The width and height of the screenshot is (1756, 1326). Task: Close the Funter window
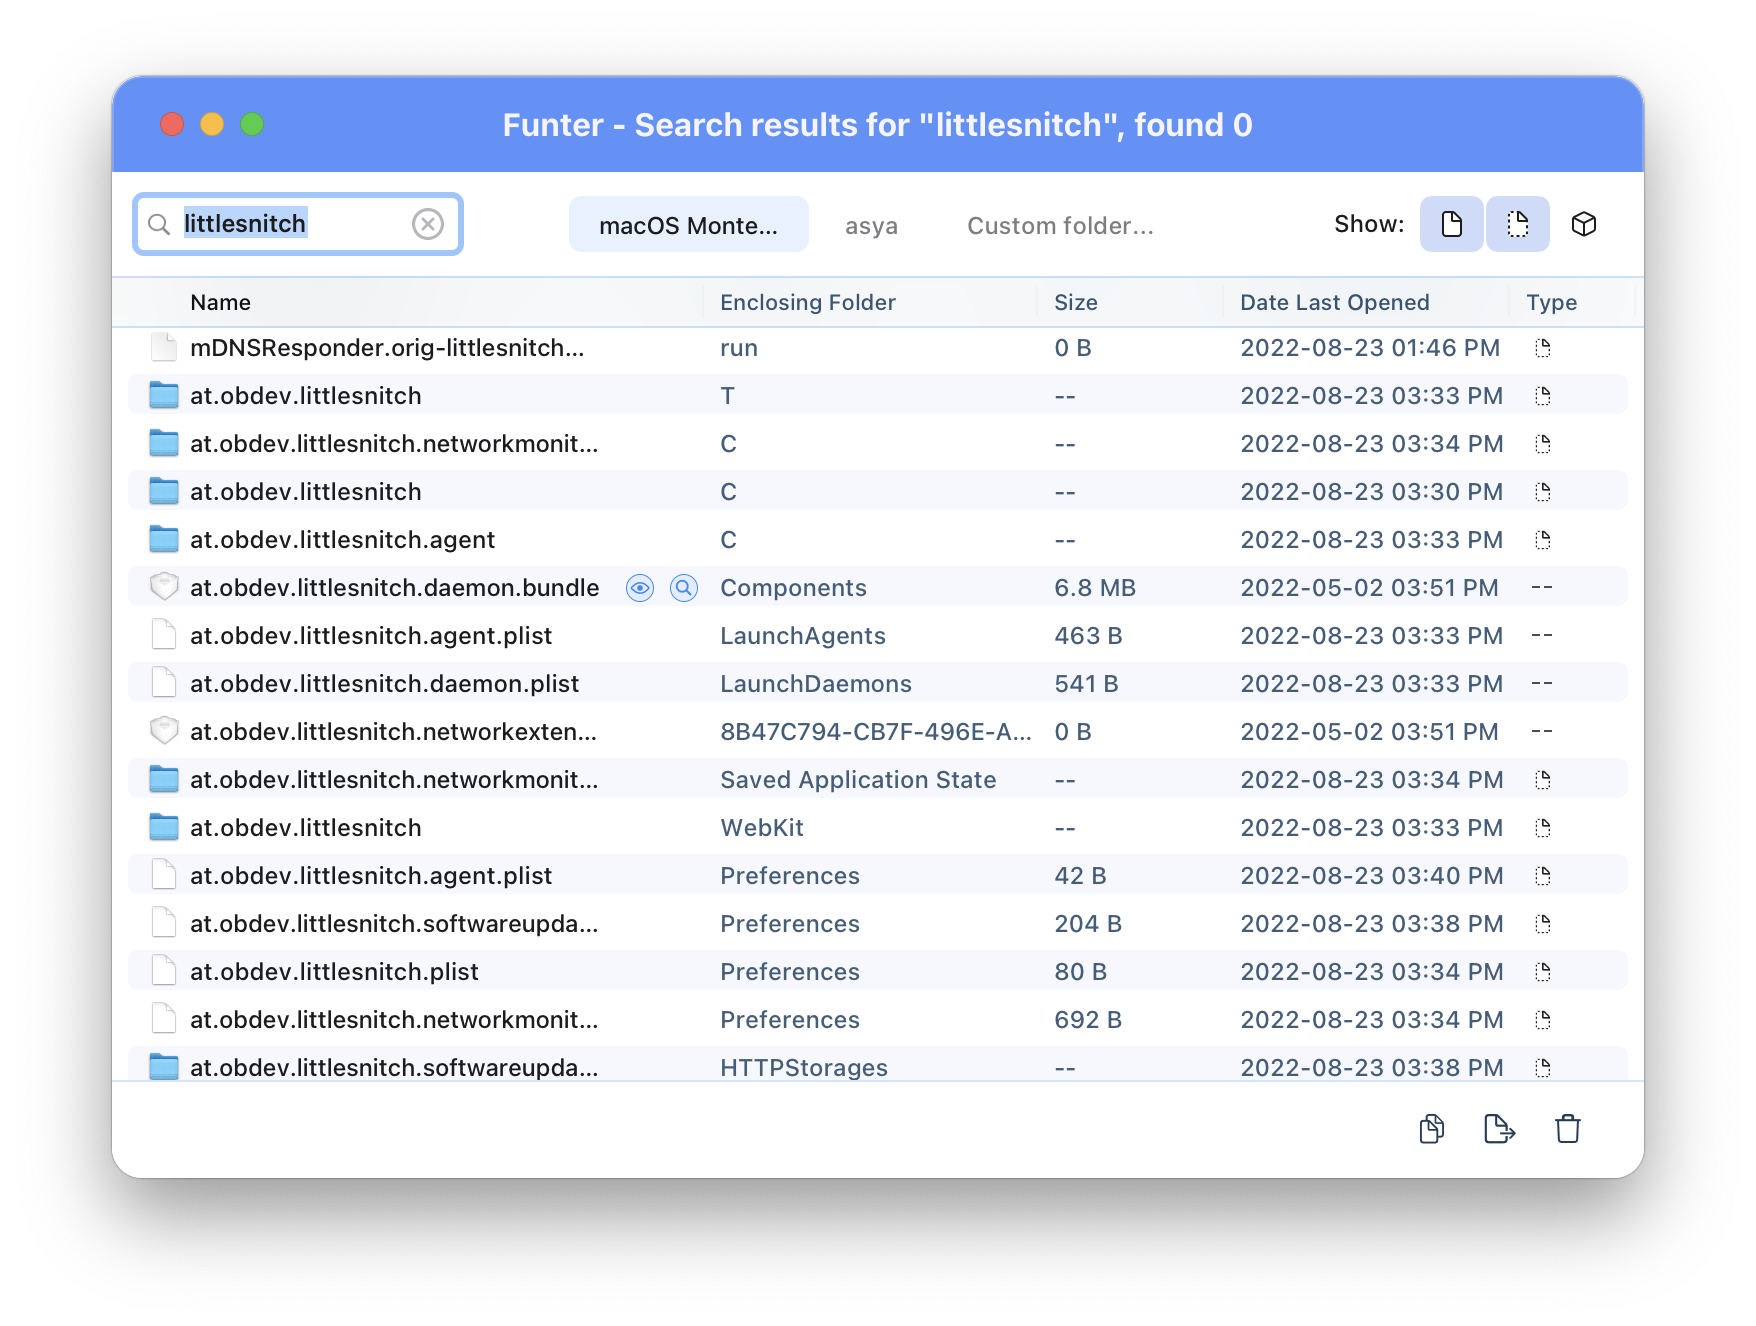point(172,124)
